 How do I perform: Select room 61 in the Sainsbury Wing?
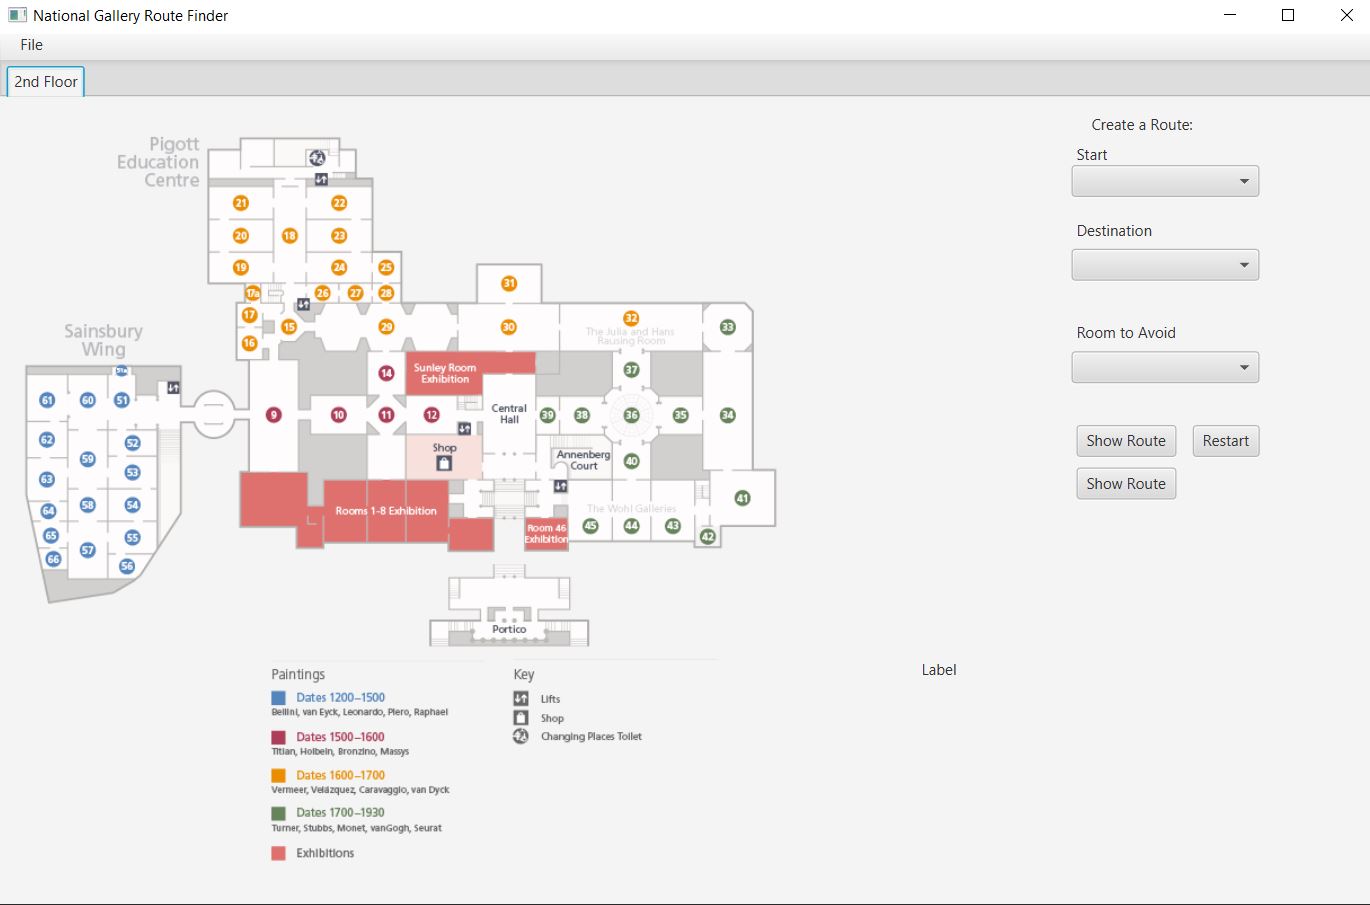click(x=47, y=398)
